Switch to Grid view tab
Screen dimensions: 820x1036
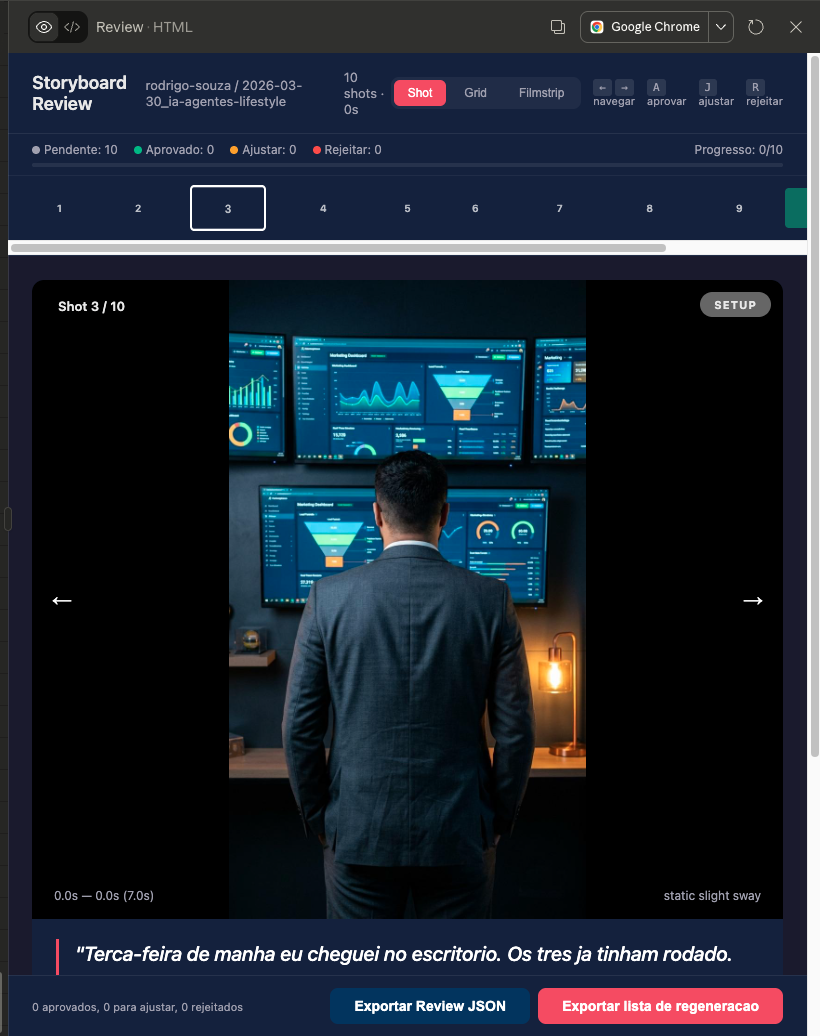[x=475, y=93]
